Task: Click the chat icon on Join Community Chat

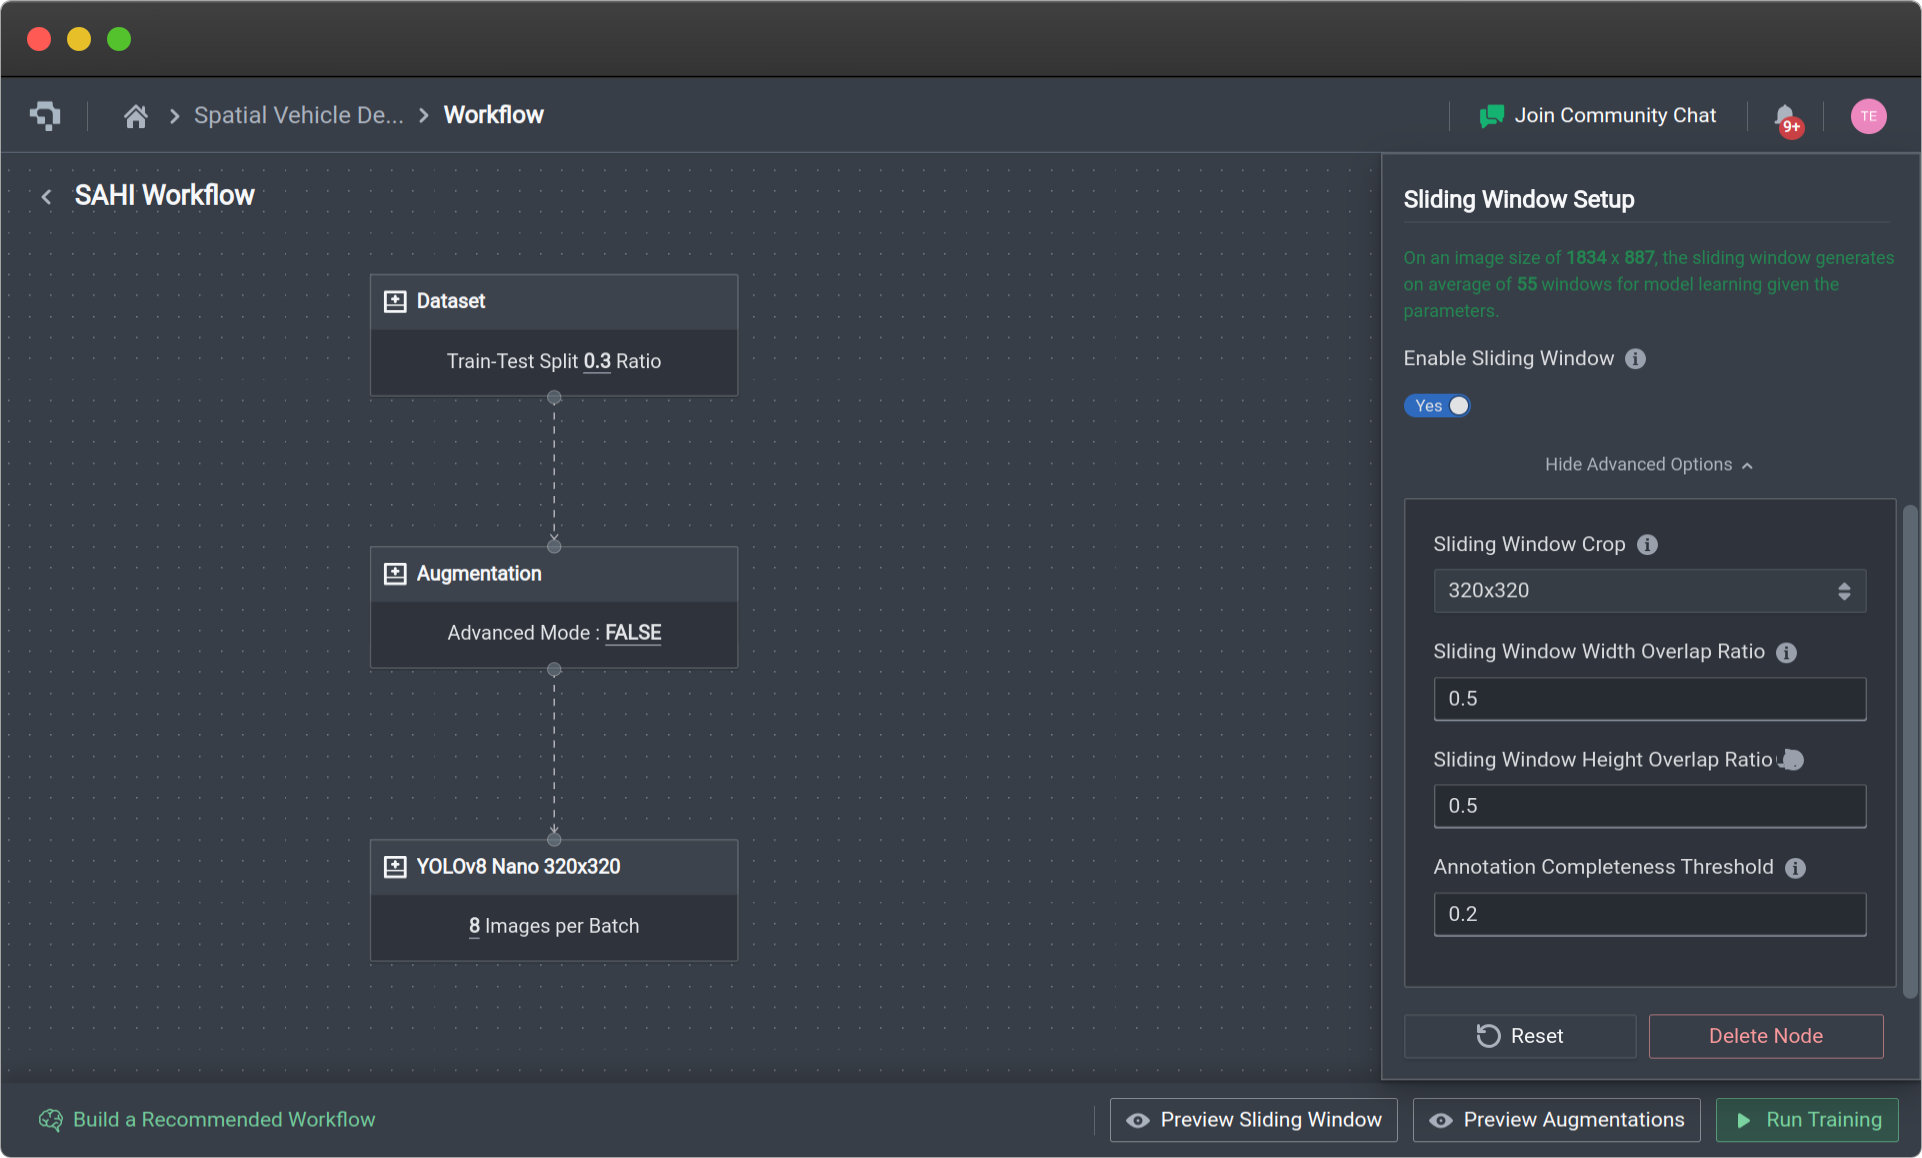Action: 1490,115
